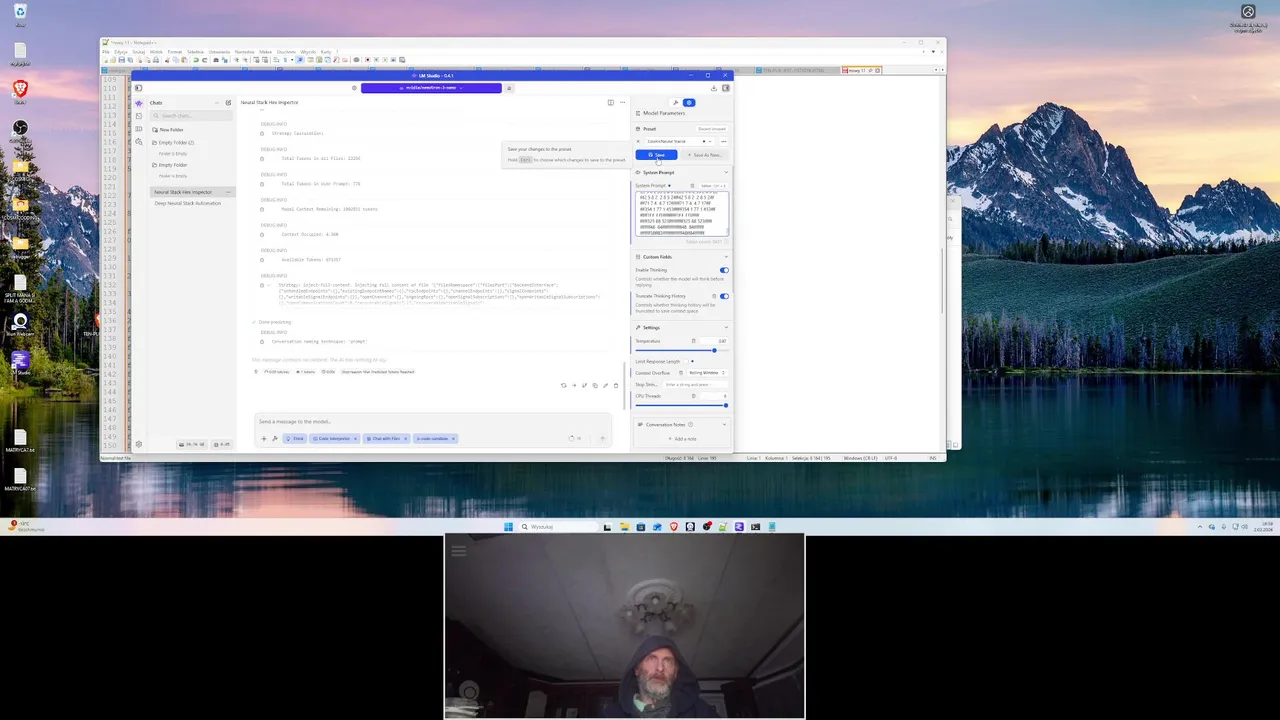The image size is (1280, 720).
Task: Open Notepad++ Edycja menu
Action: (x=121, y=52)
